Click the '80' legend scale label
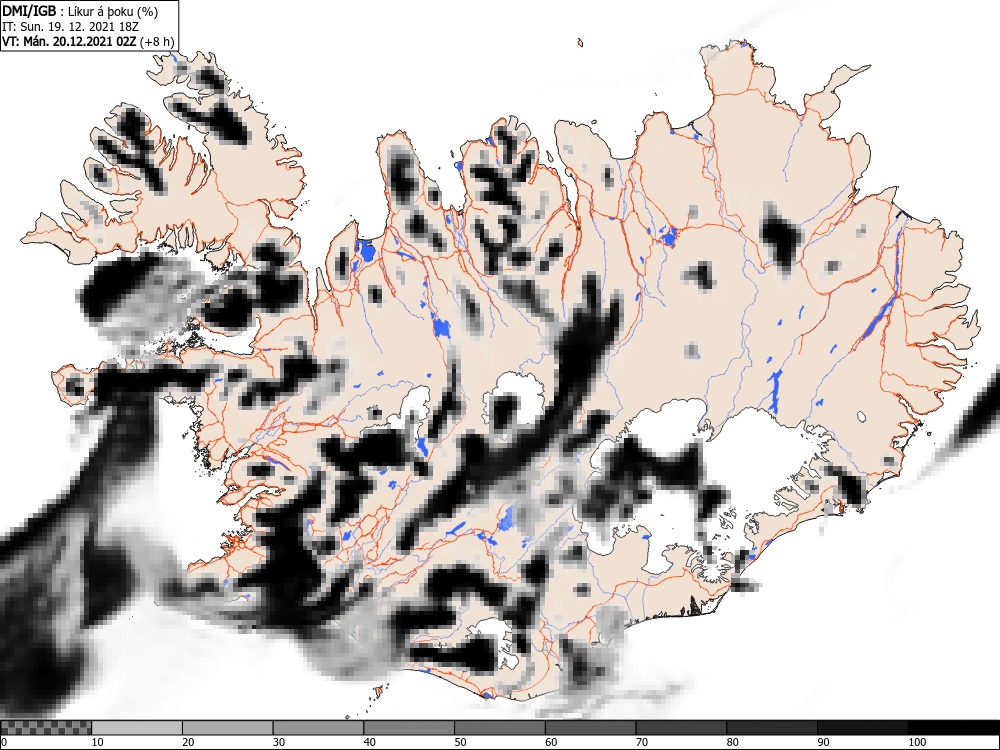Image resolution: width=1000 pixels, height=750 pixels. [732, 742]
